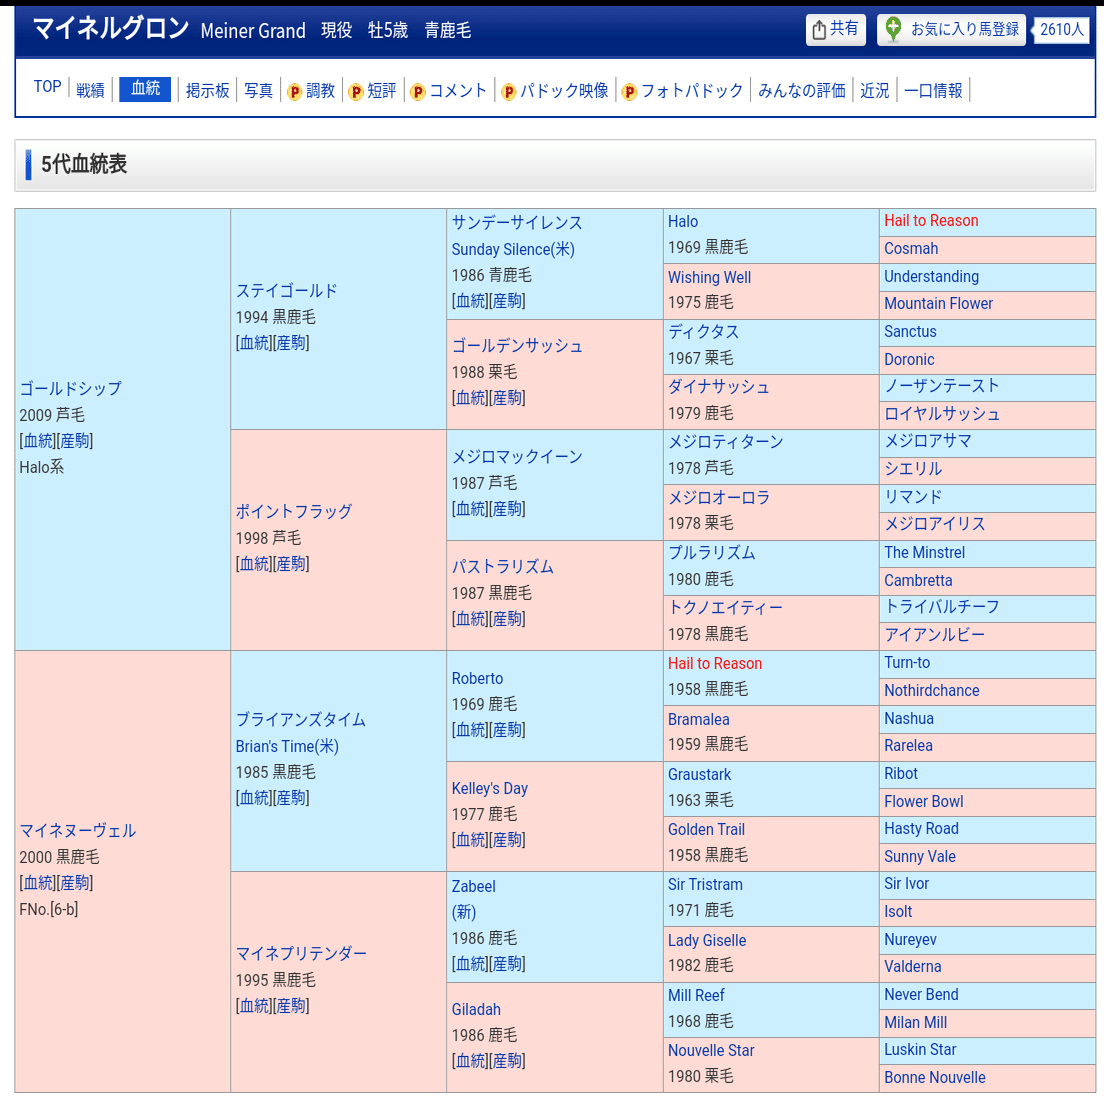Open ダイナサッシュ horse link
The width and height of the screenshot is (1104, 1104).
[x=719, y=387]
